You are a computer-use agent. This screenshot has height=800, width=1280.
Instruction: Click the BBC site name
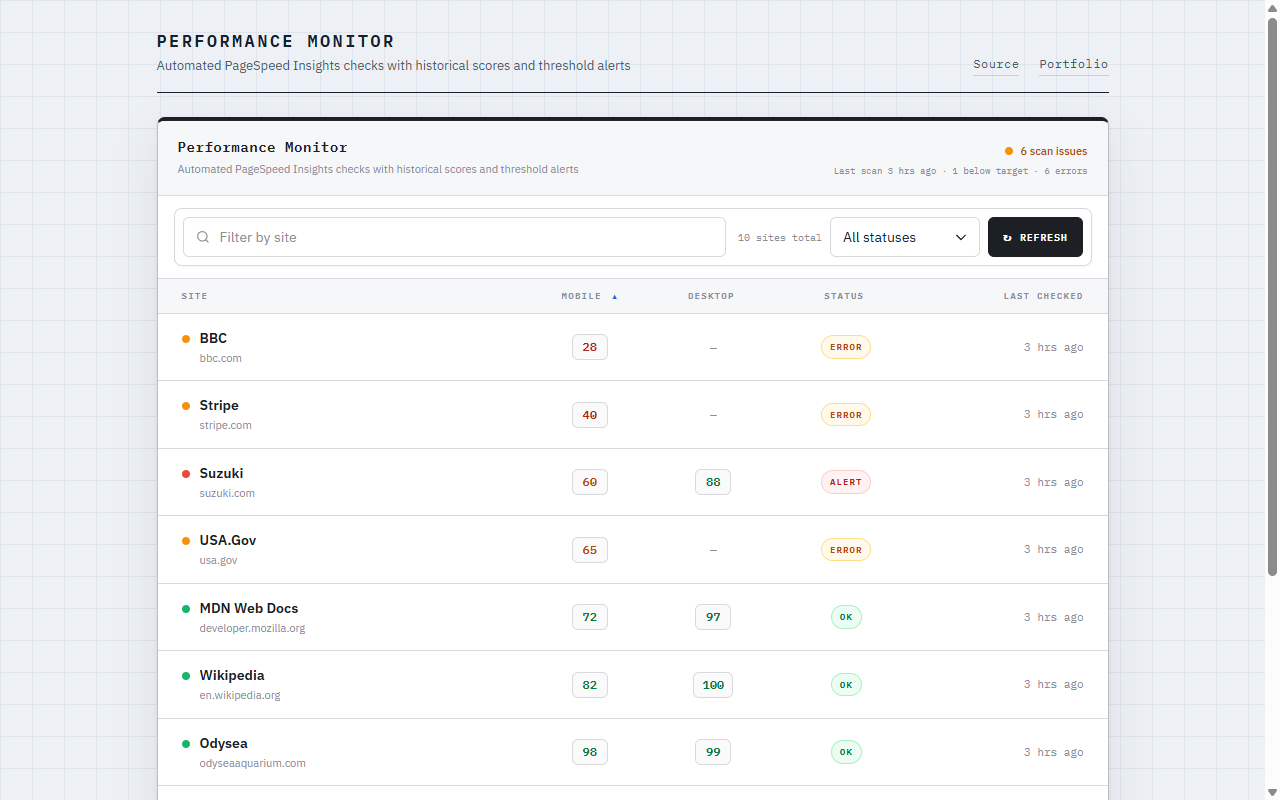point(213,338)
